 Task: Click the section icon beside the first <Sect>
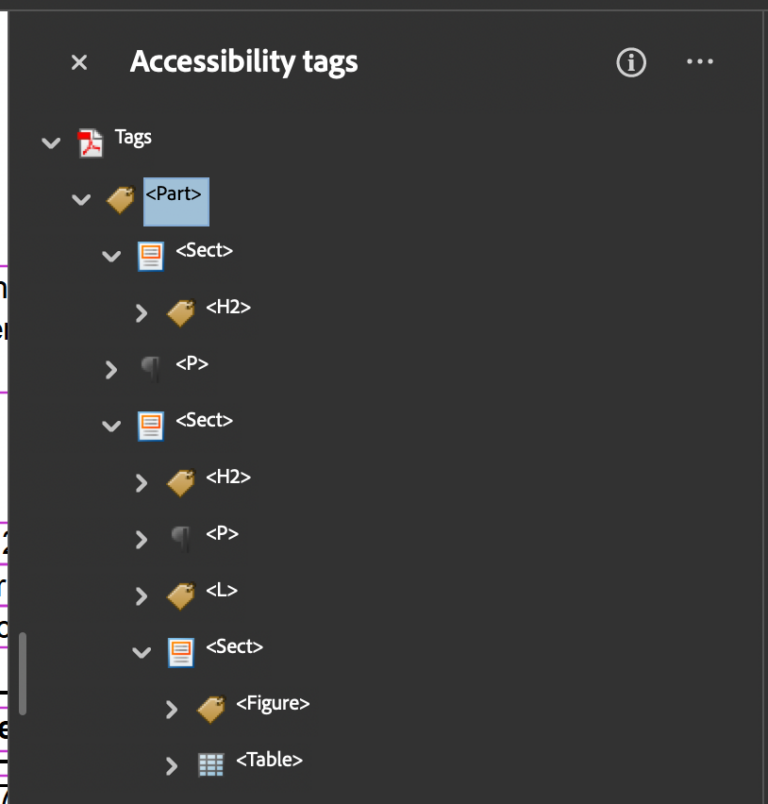tap(151, 256)
